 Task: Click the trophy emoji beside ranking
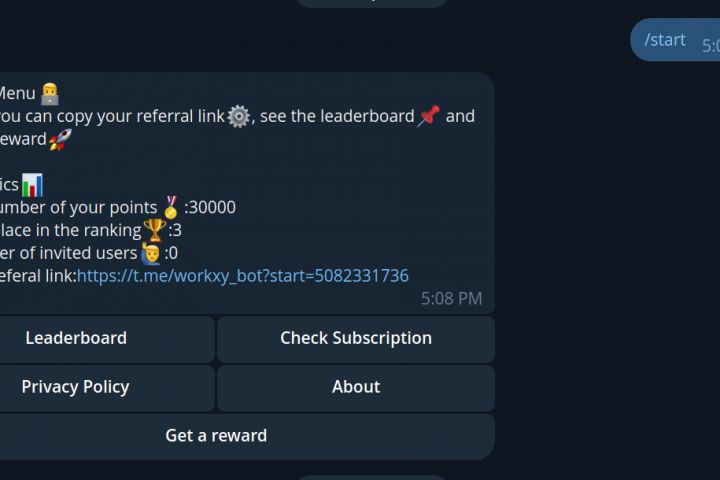pos(155,230)
